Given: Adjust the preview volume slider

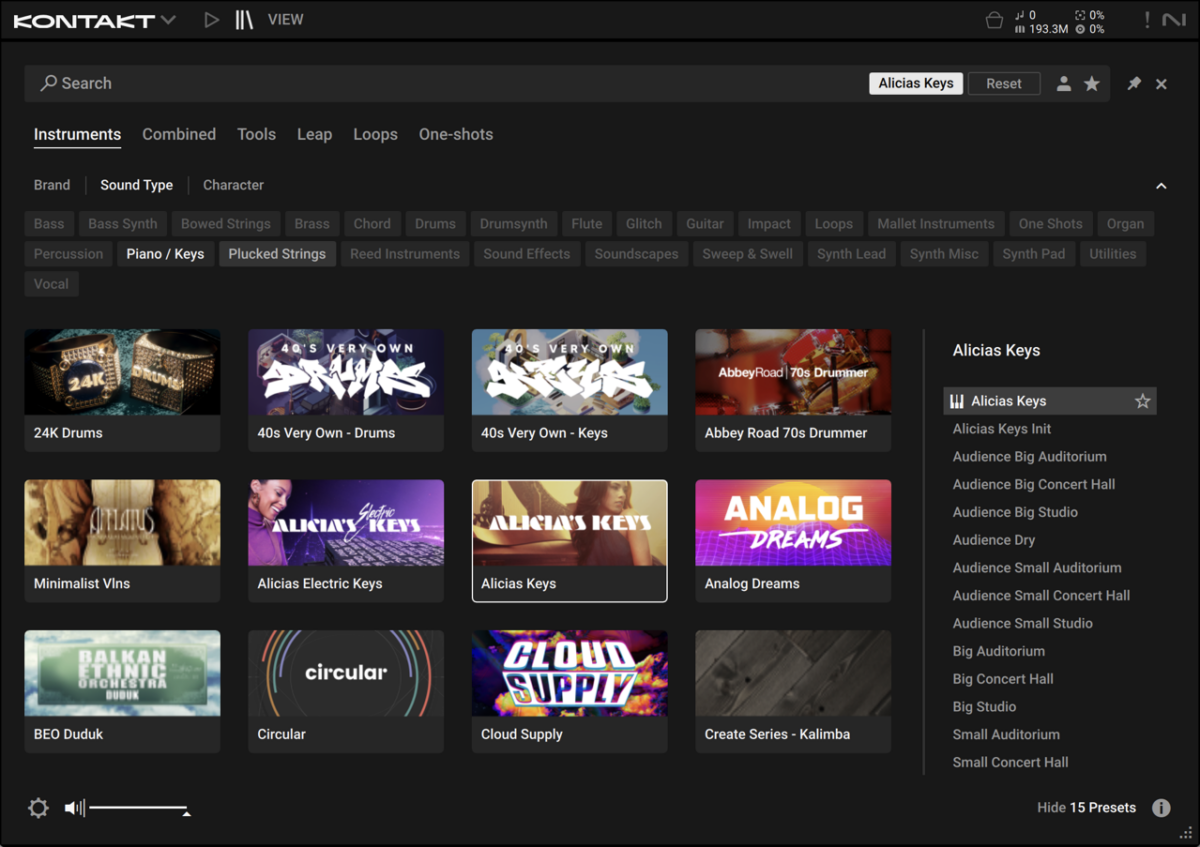Looking at the screenshot, I should click(138, 807).
